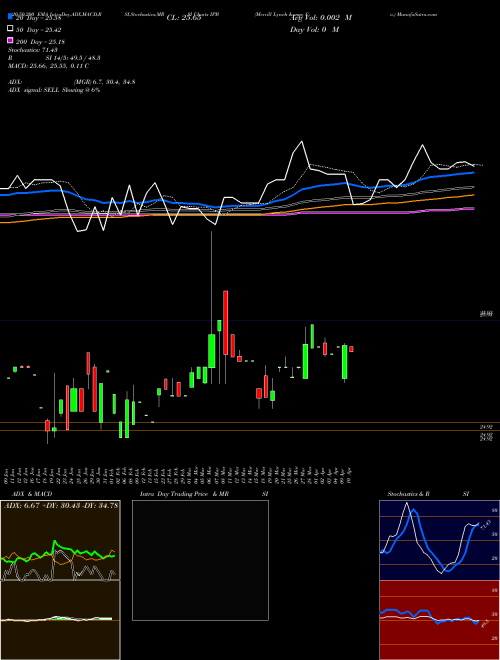The image size is (500, 660).
Task: Click the '71.43' value on the Stochastics chart
Action: (x=484, y=526)
